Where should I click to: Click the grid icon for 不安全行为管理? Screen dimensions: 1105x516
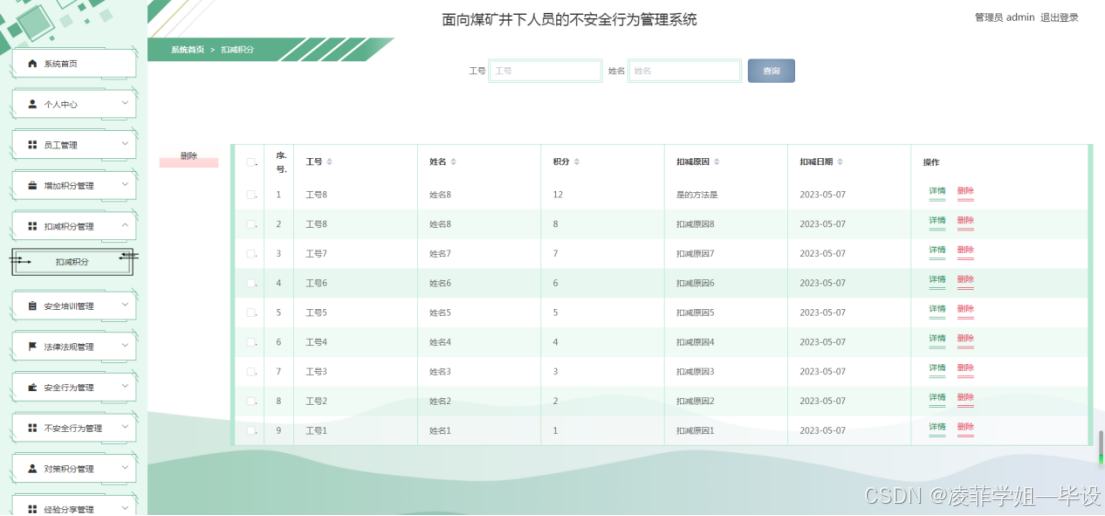click(x=32, y=428)
